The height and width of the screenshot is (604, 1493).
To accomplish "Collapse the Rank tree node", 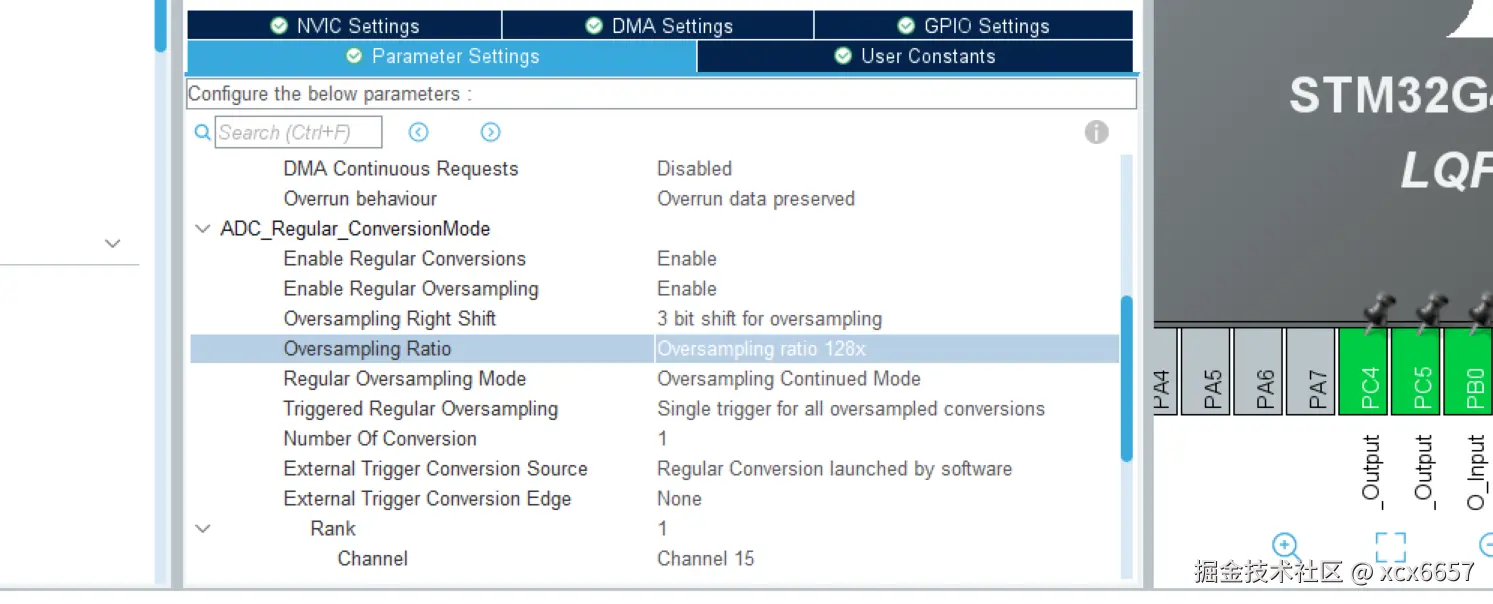I will [203, 529].
